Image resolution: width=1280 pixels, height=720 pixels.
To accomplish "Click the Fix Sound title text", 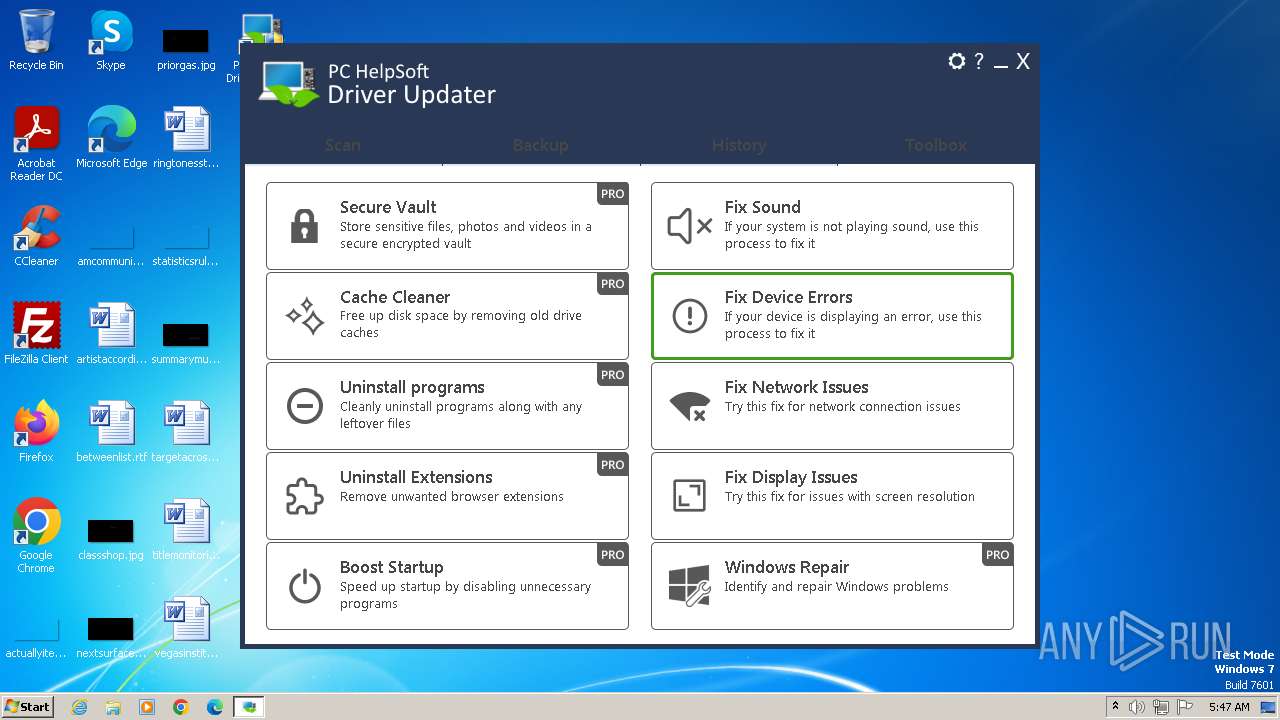I will pyautogui.click(x=763, y=207).
